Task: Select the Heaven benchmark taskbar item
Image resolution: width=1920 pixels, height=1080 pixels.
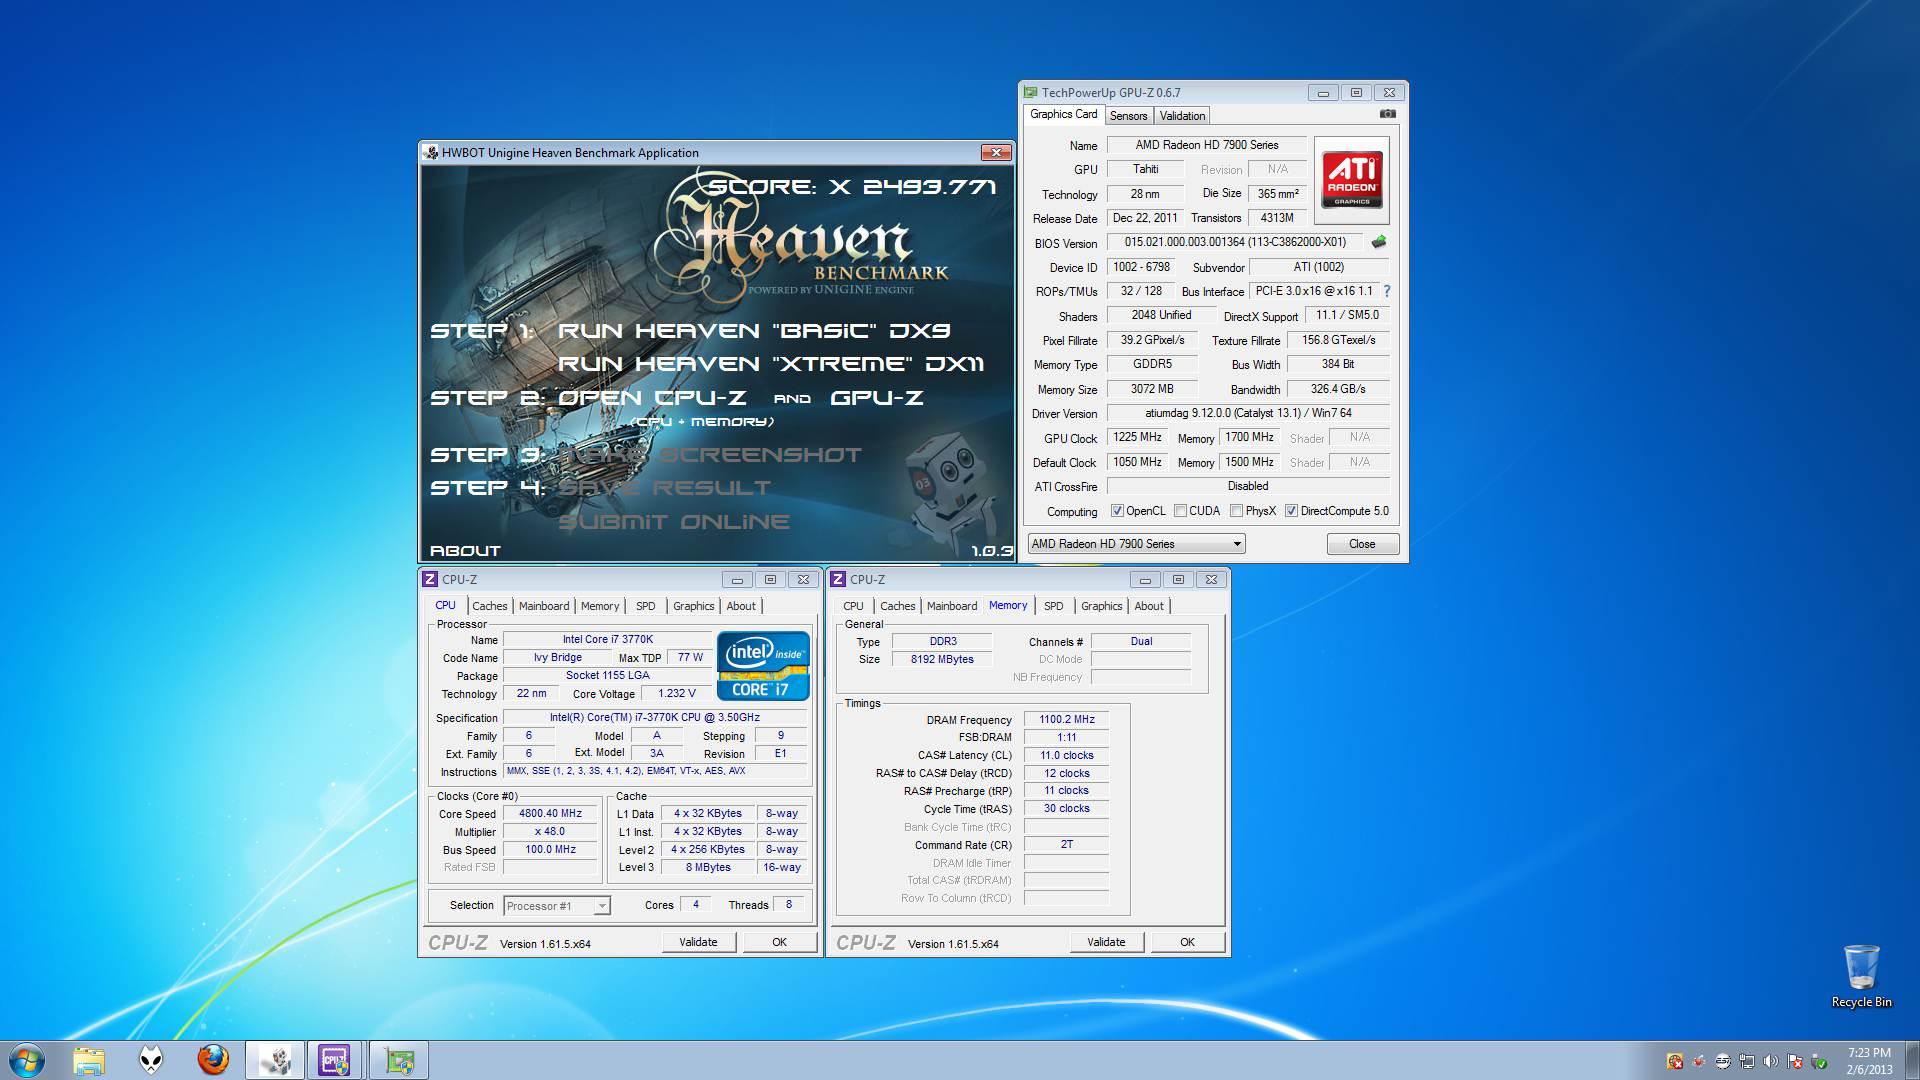Action: 275,1060
